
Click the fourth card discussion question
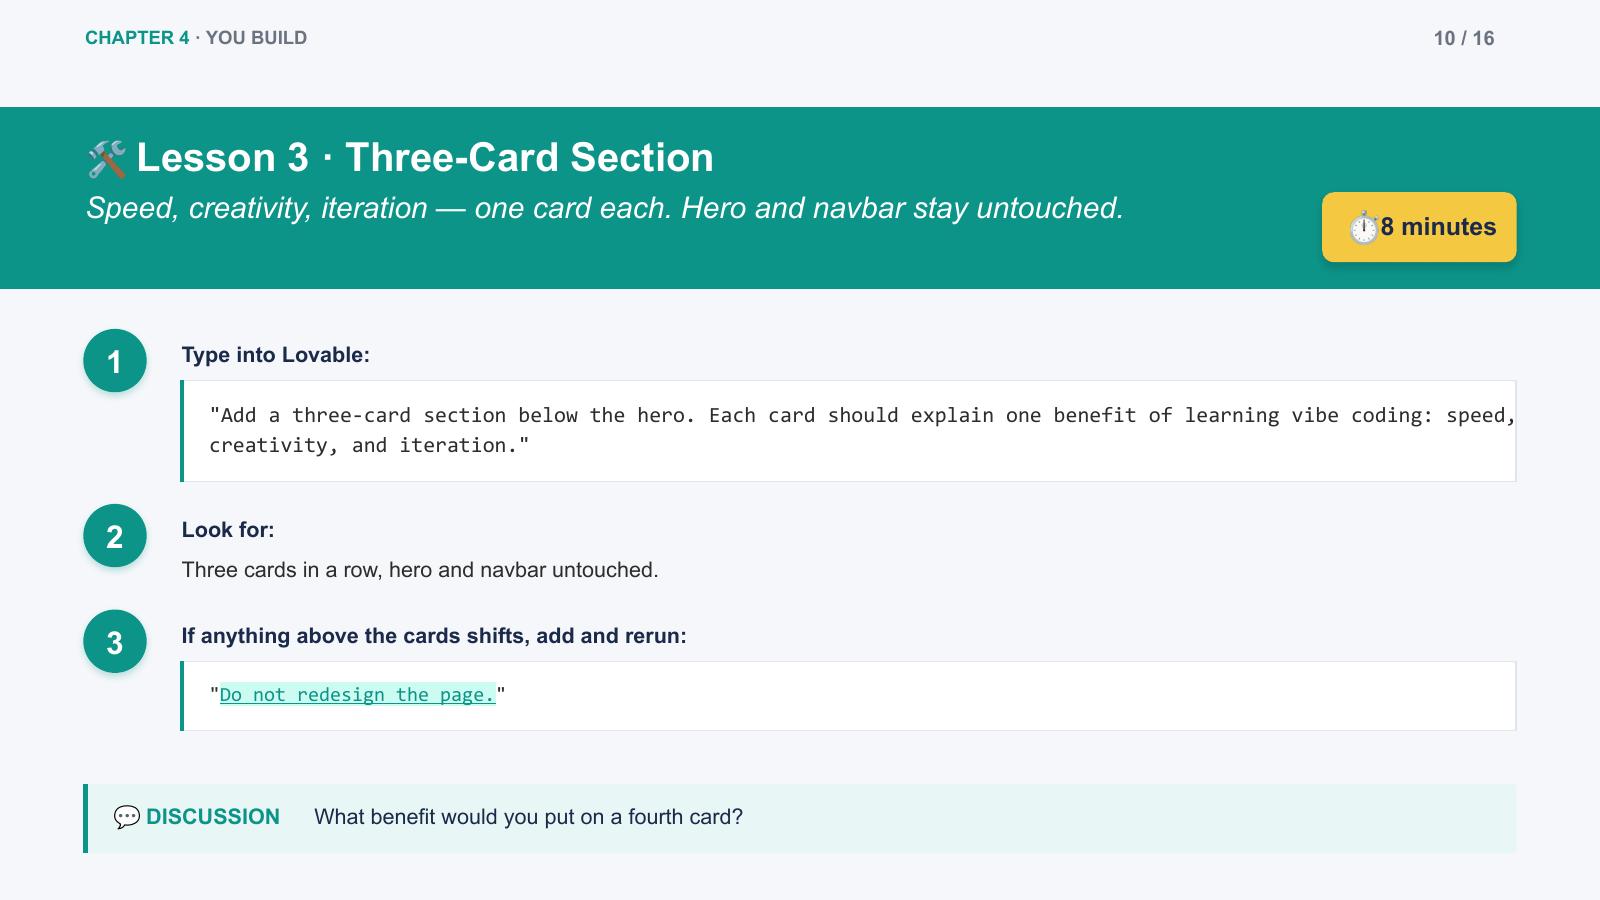529,817
